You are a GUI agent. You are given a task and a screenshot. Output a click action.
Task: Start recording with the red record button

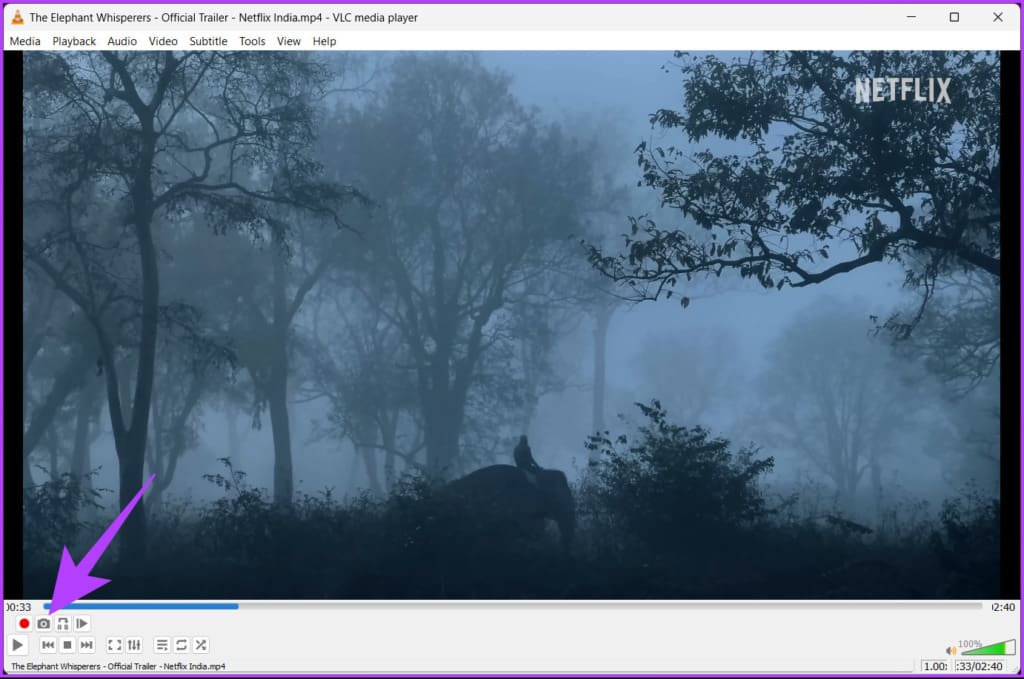[x=24, y=624]
